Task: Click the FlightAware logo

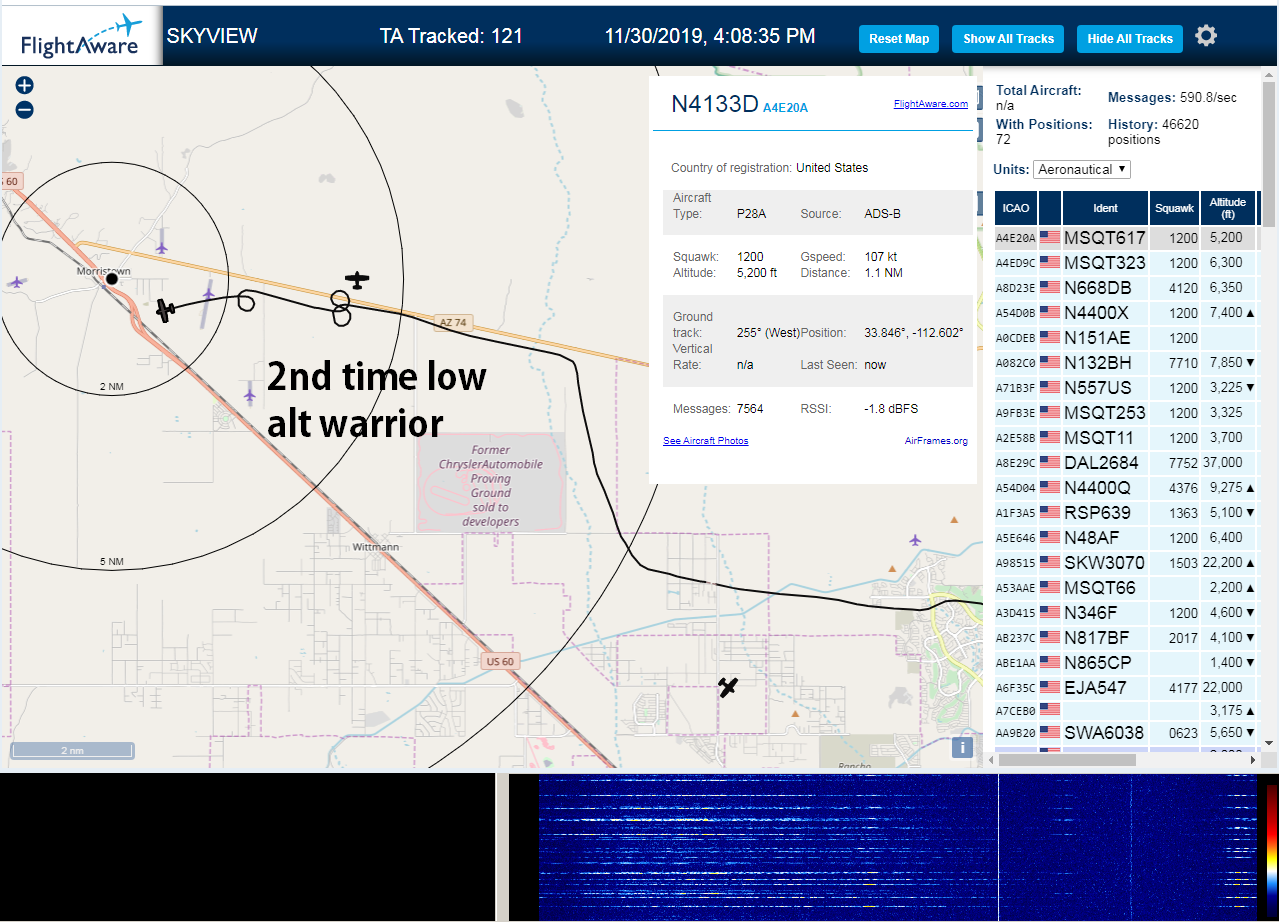Action: pyautogui.click(x=81, y=38)
